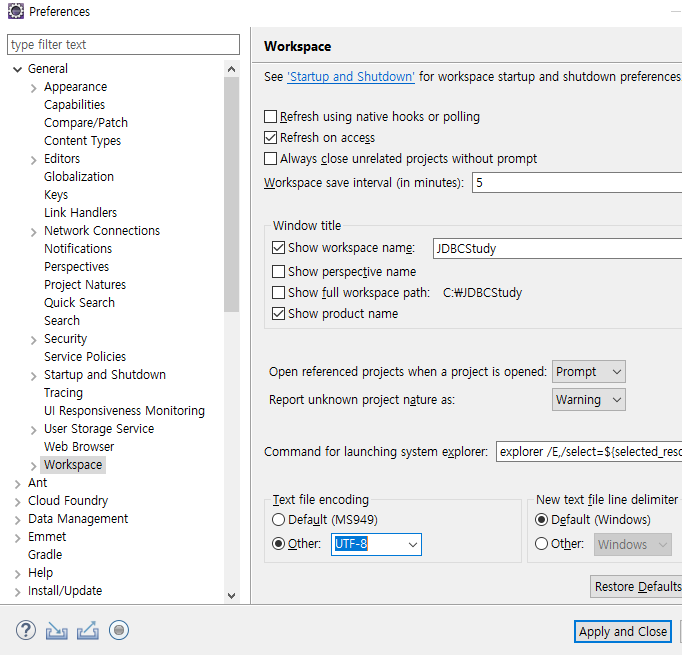
Task: Open Notifications preferences
Action: tap(78, 248)
